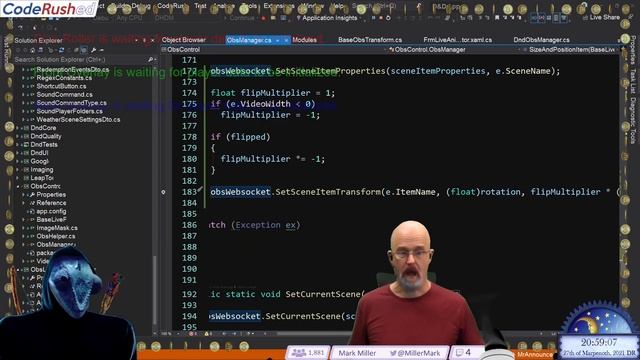
Task: Select SoundCommand.cs file
Action: [64, 95]
